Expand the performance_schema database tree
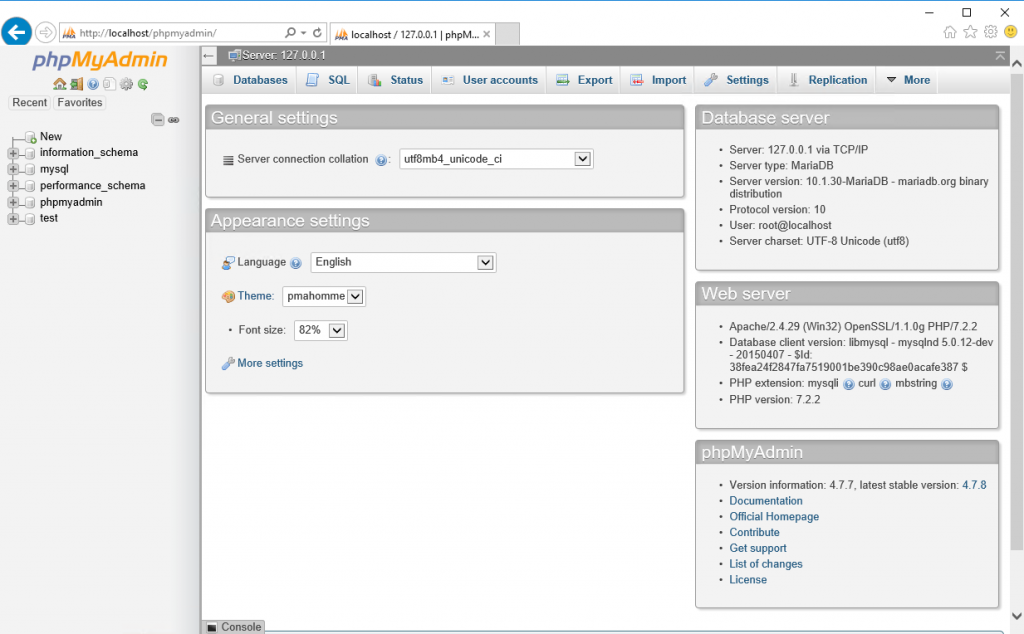 tap(13, 186)
